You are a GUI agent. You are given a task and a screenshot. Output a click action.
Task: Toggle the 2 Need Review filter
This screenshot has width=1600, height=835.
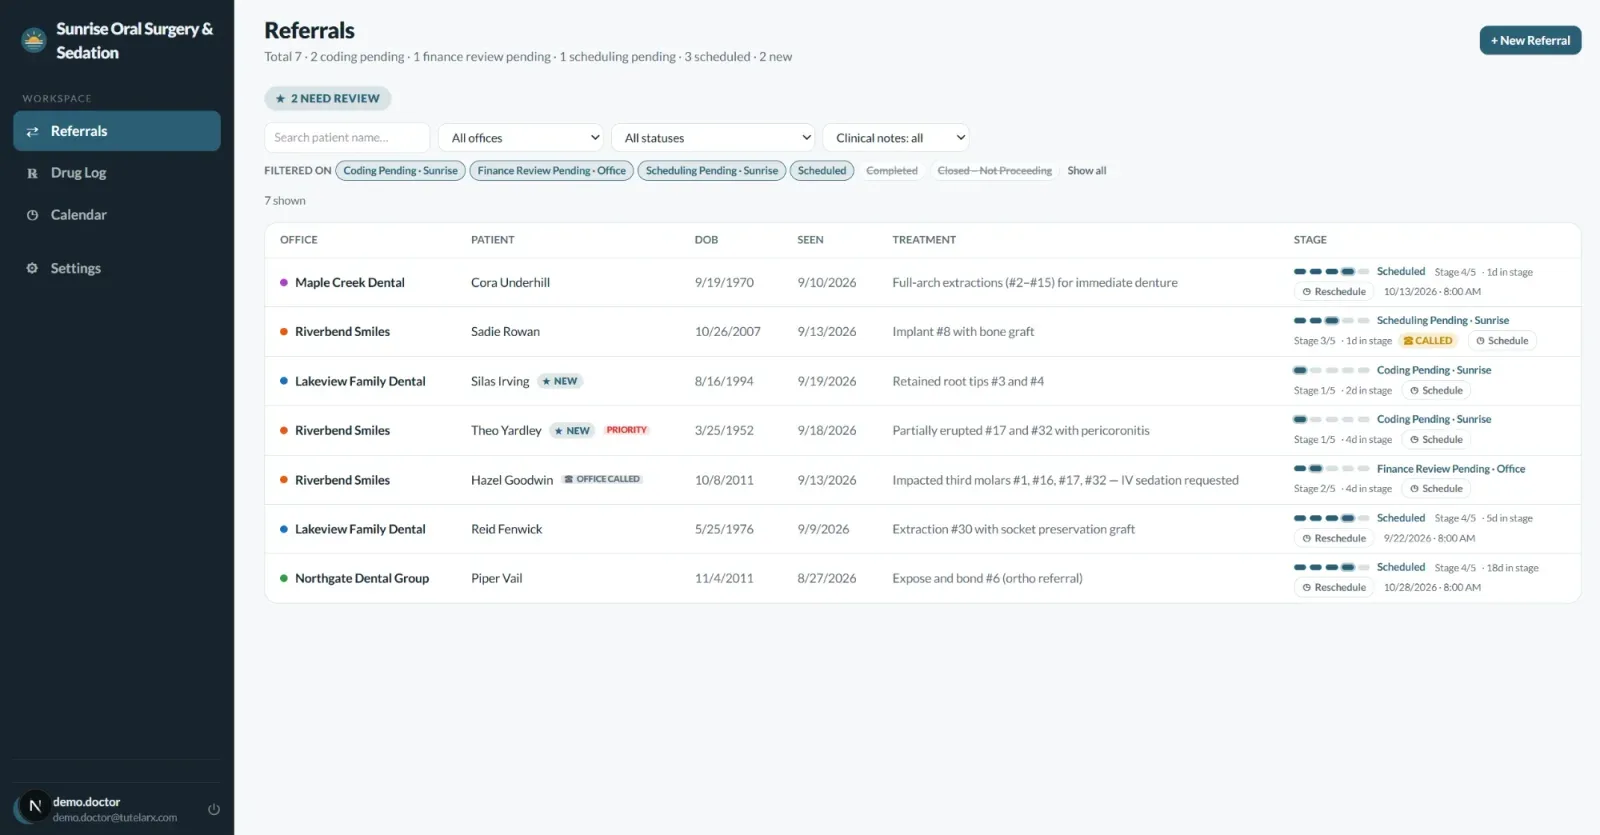328,98
